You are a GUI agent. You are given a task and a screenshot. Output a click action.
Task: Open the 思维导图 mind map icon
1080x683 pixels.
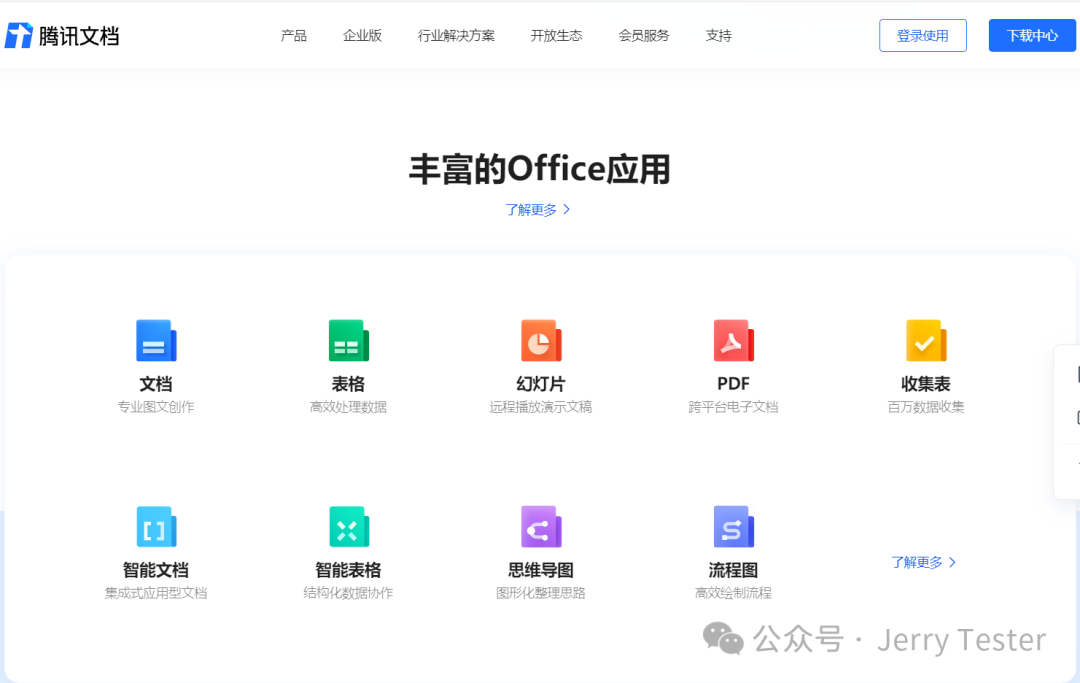541,527
